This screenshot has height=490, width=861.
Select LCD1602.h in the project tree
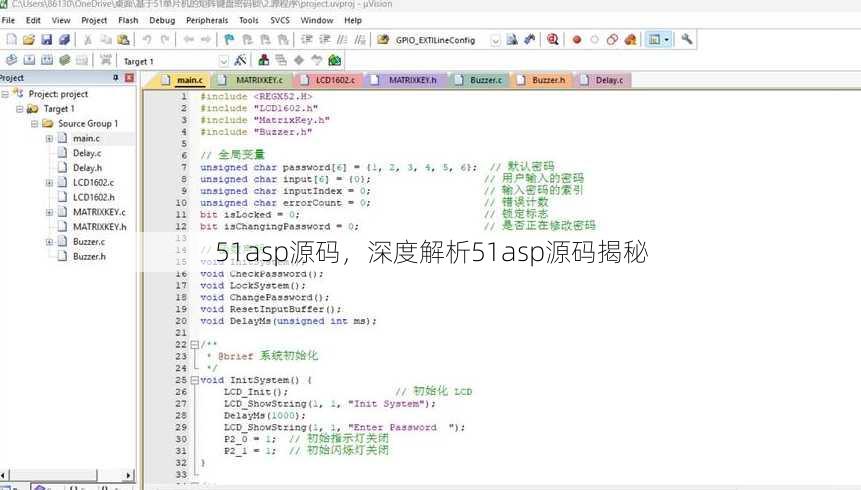click(93, 197)
